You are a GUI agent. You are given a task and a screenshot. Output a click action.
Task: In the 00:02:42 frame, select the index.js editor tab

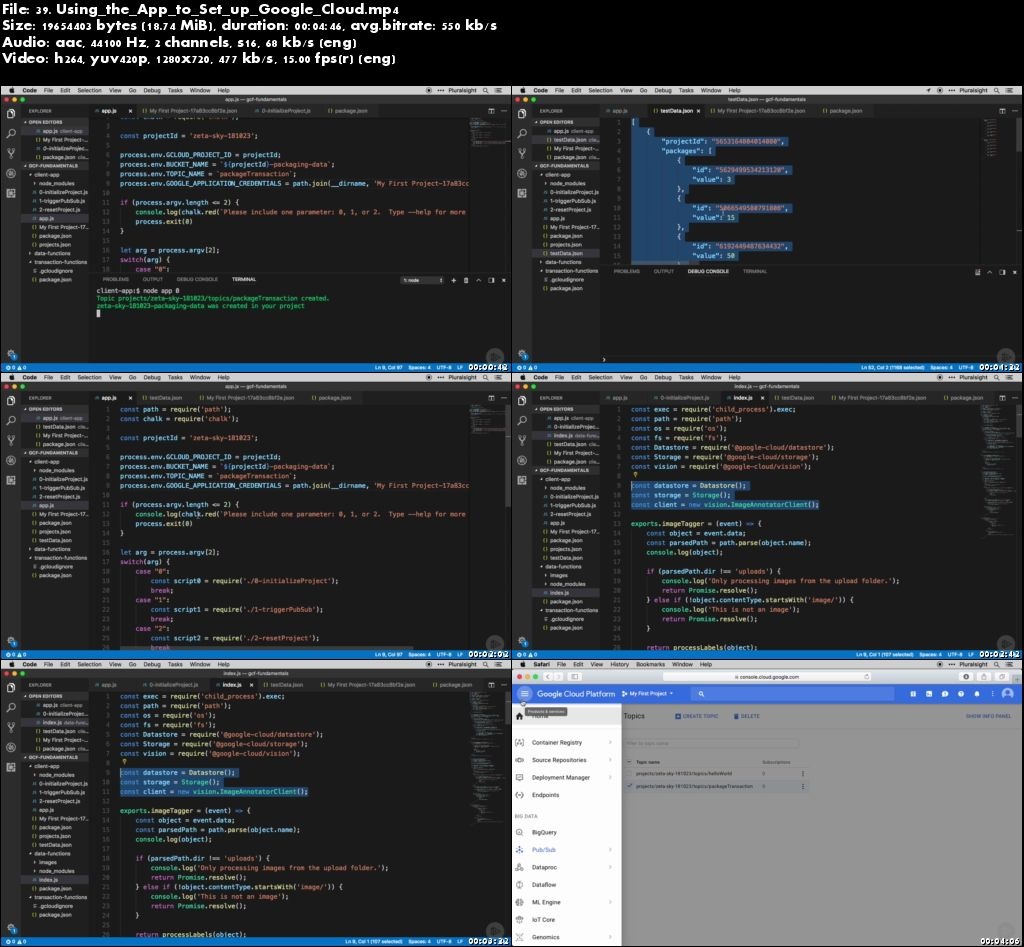point(743,398)
